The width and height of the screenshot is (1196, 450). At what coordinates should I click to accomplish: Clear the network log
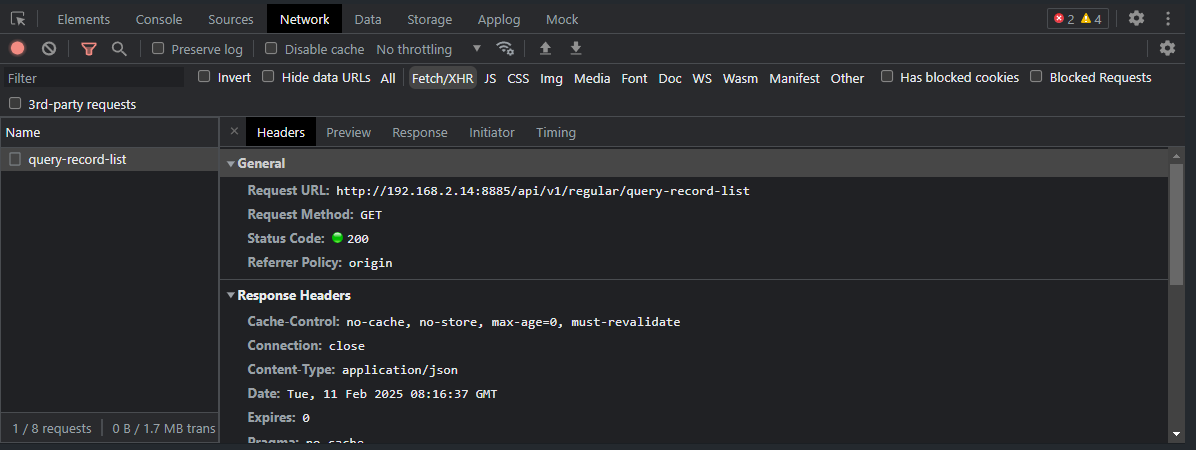click(49, 48)
